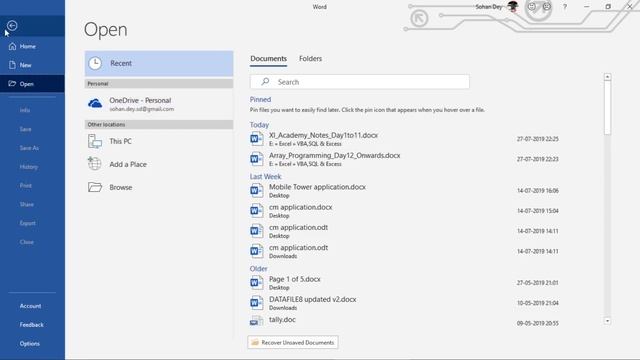The height and width of the screenshot is (360, 640).
Task: Click Word icon beside Mobile Tower application
Action: [x=256, y=191]
